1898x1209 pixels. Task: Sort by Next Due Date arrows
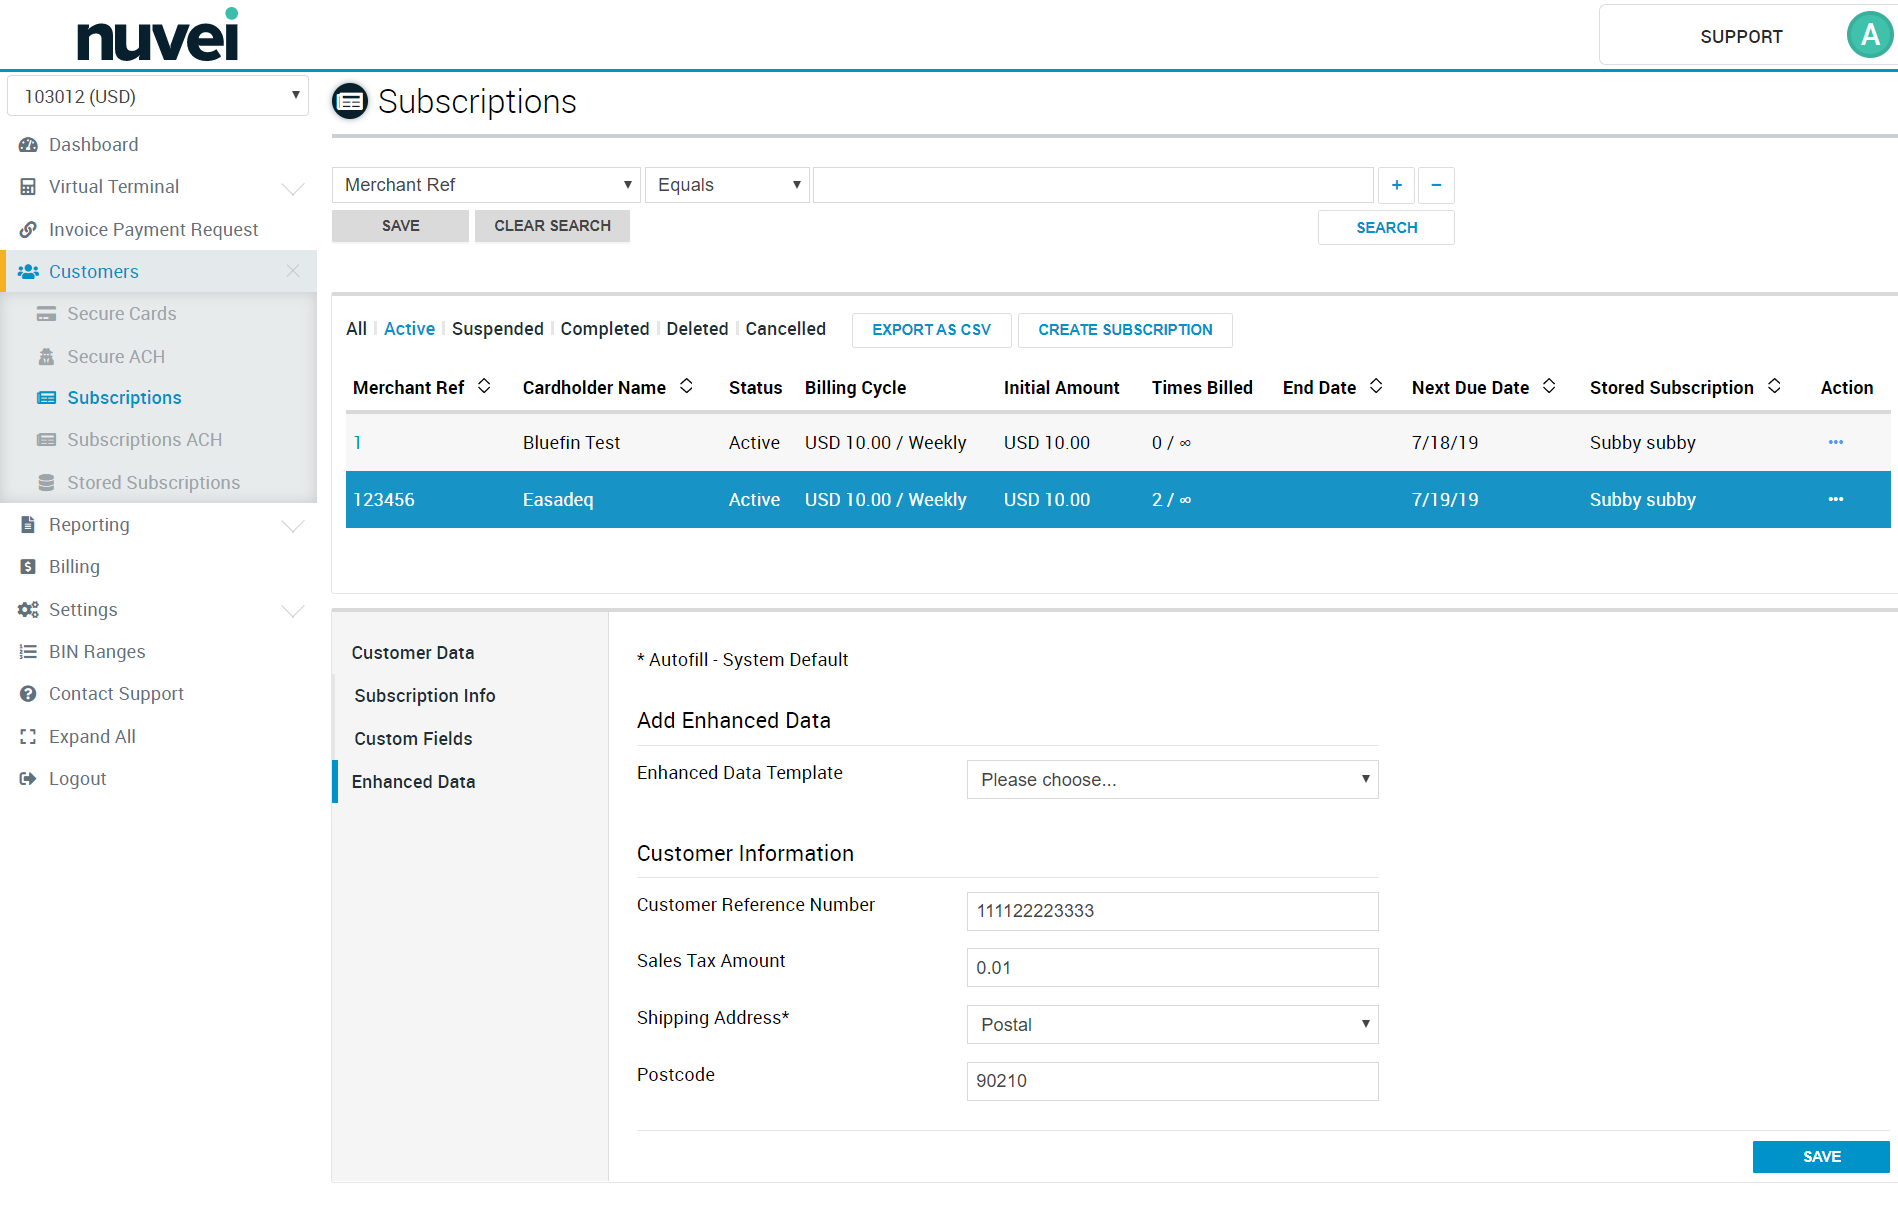click(x=1549, y=387)
